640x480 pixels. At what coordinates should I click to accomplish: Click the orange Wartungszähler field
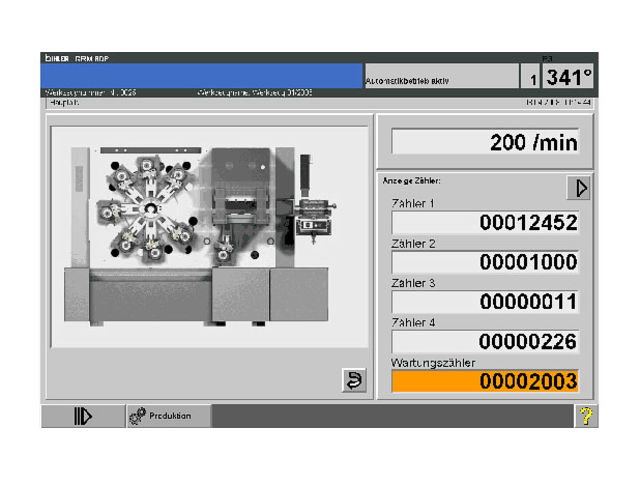pos(484,381)
